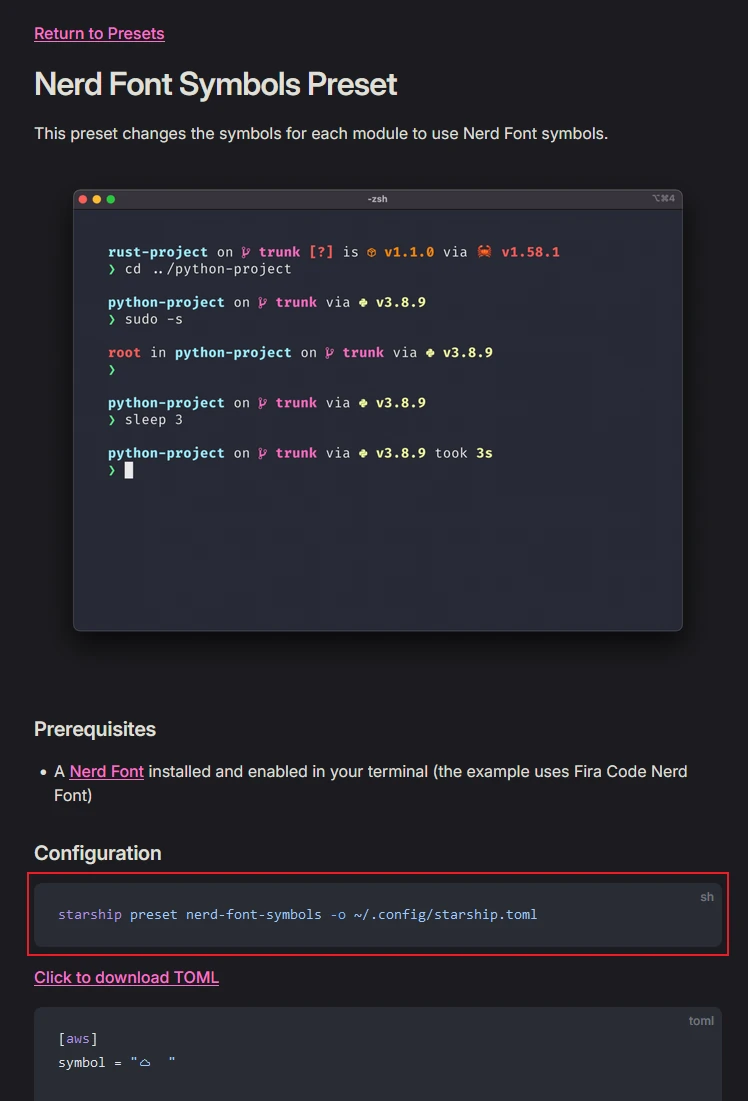Image resolution: width=748 pixels, height=1101 pixels.
Task: Click the green dot in terminal titlebar
Action: [x=111, y=199]
